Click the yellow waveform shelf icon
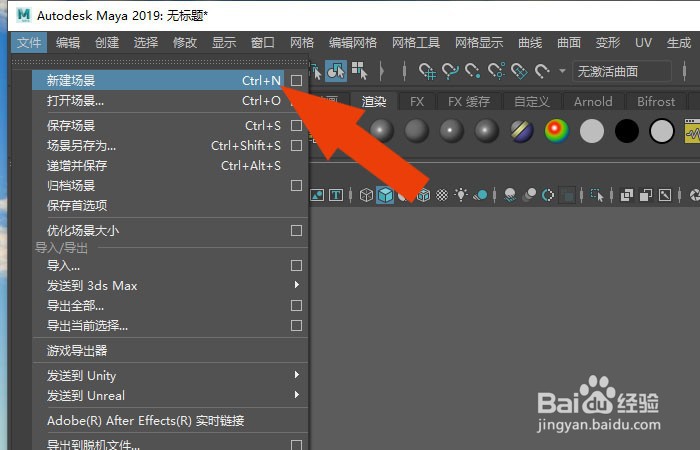Screen dimensions: 700x450 [692, 131]
